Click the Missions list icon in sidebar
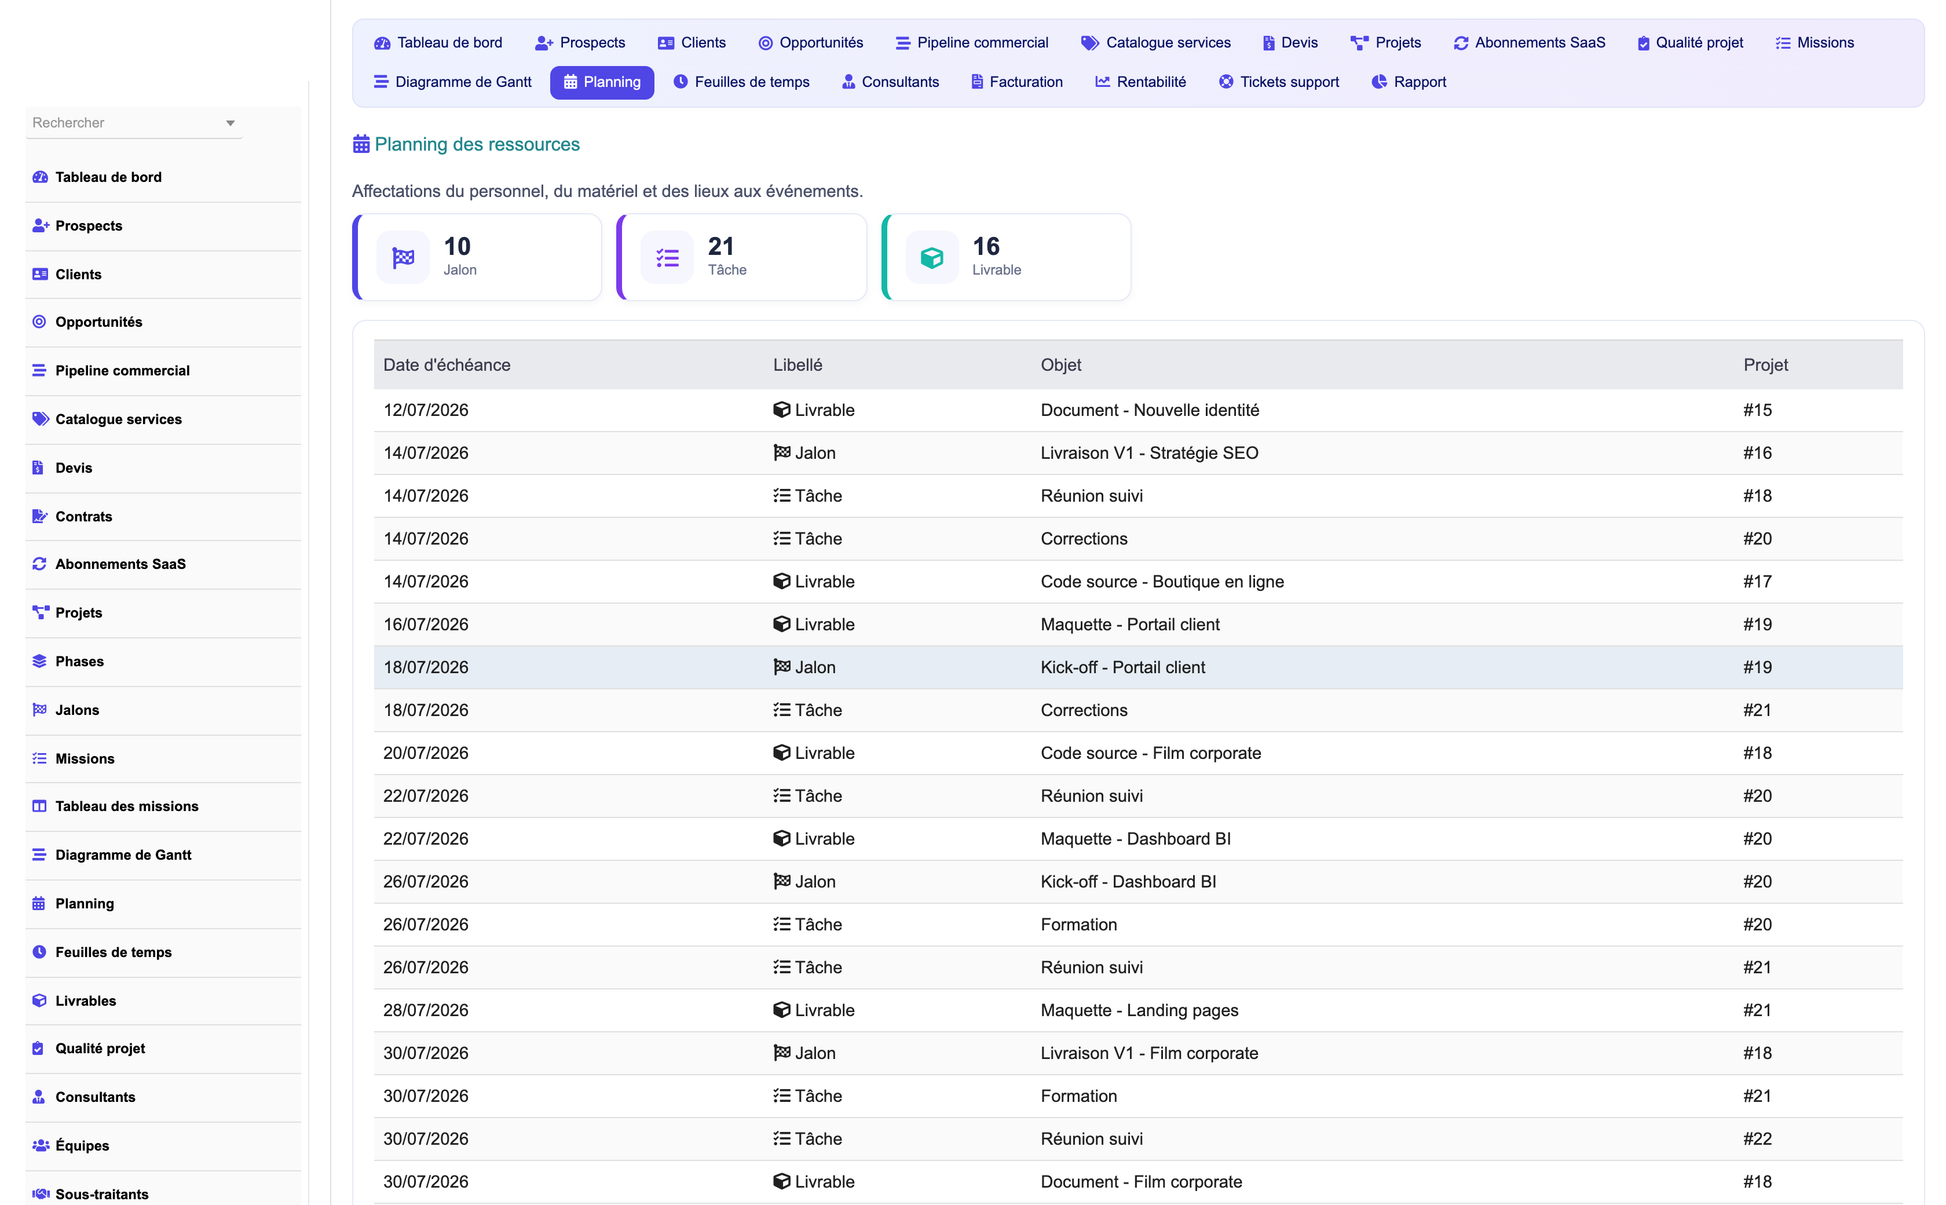Viewport: 1946px width, 1205px height. click(x=40, y=759)
